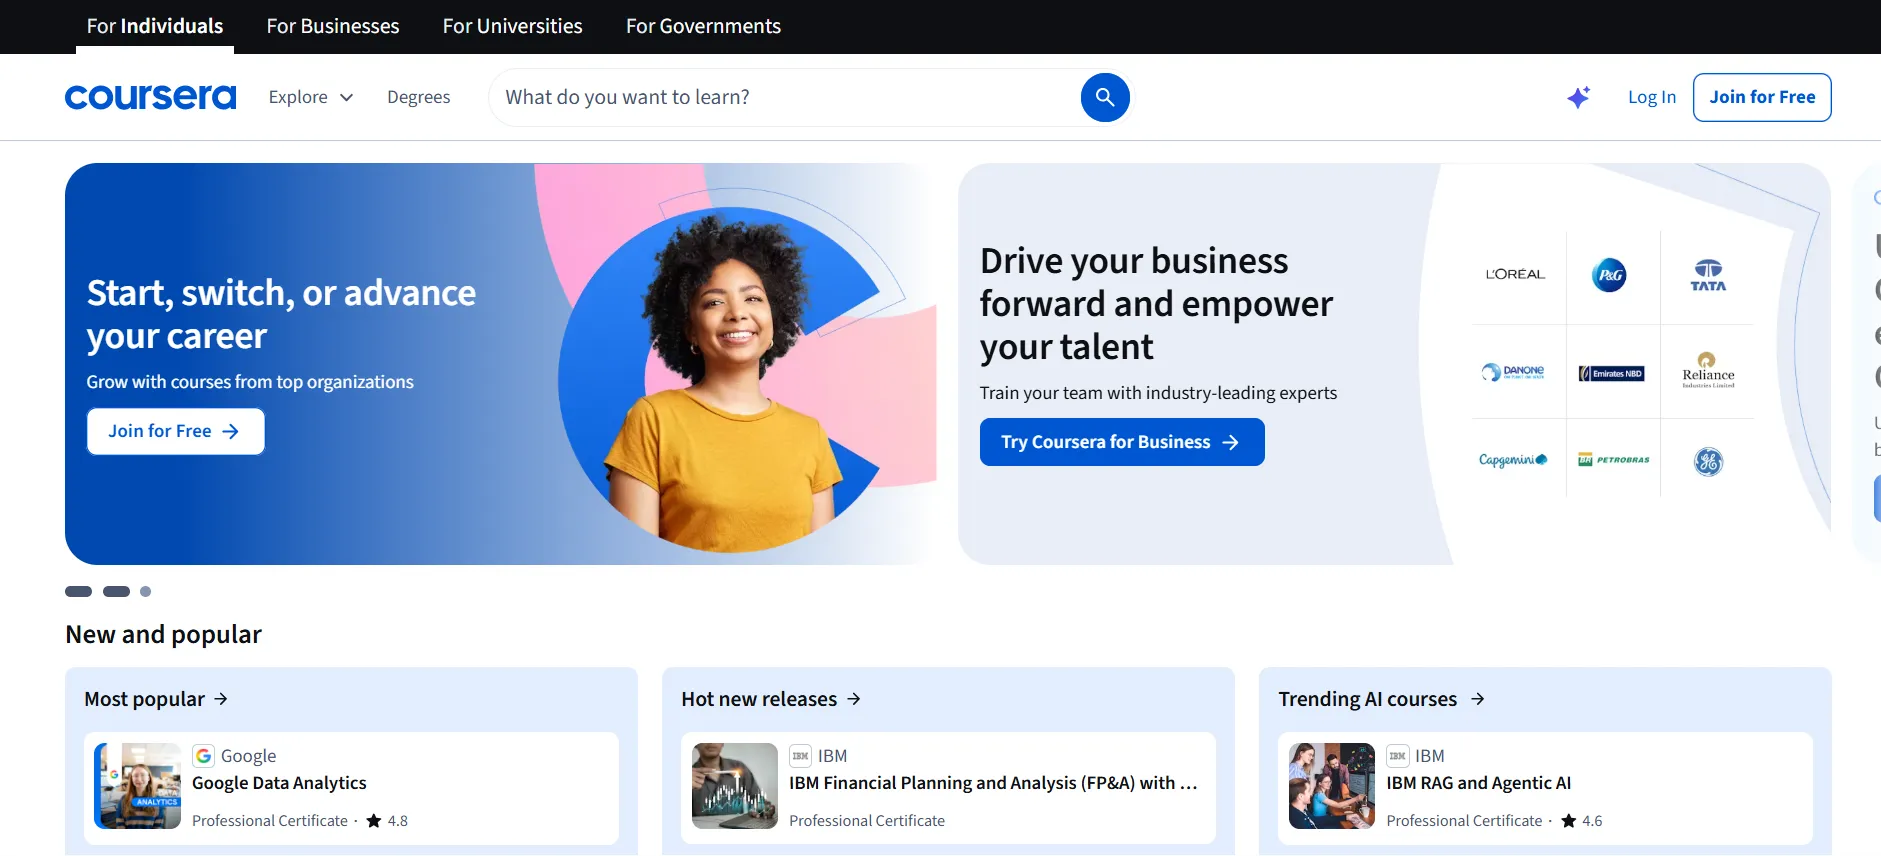Select the second carousel slide indicator

pos(117,591)
